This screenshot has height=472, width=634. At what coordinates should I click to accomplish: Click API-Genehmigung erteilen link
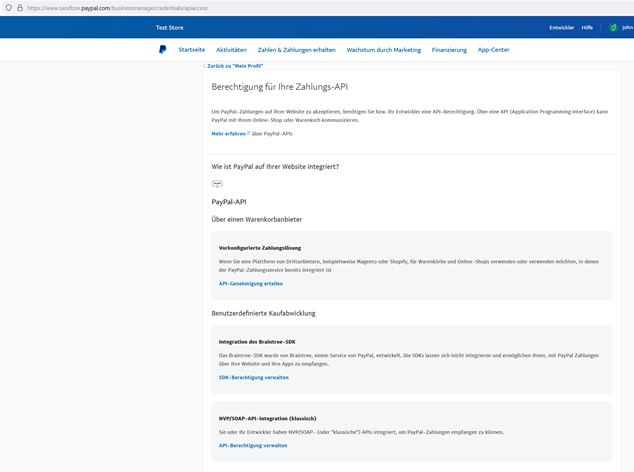click(x=251, y=284)
